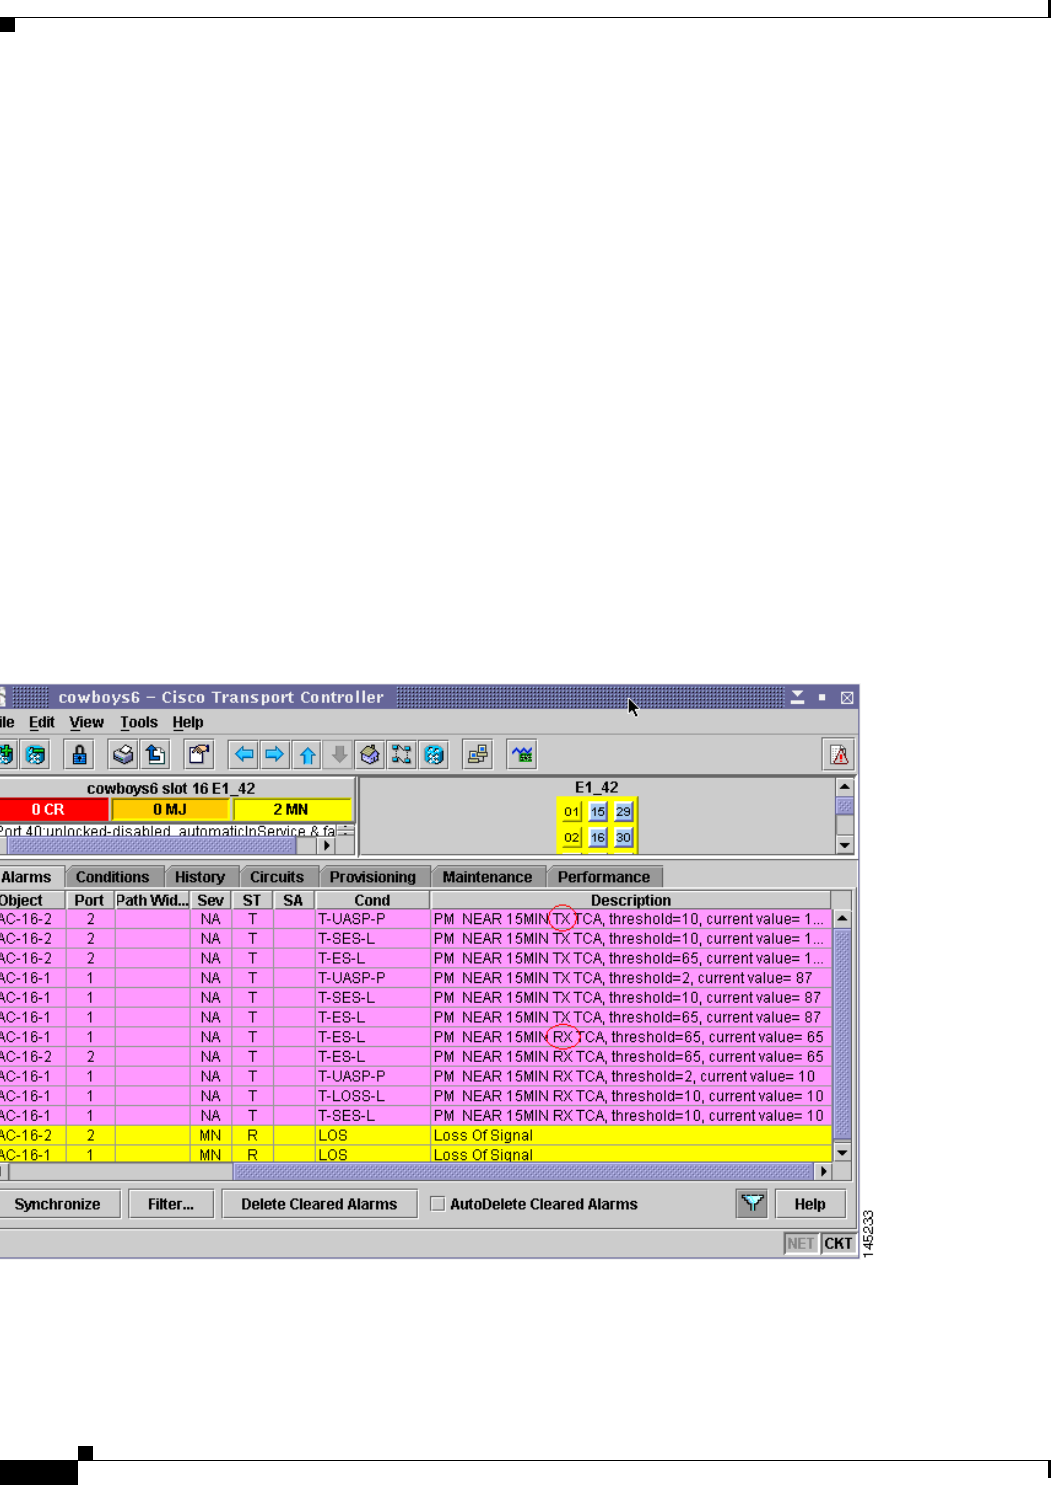The image size is (1051, 1485).
Task: Click the chart-style toolbar icon
Action: [522, 755]
